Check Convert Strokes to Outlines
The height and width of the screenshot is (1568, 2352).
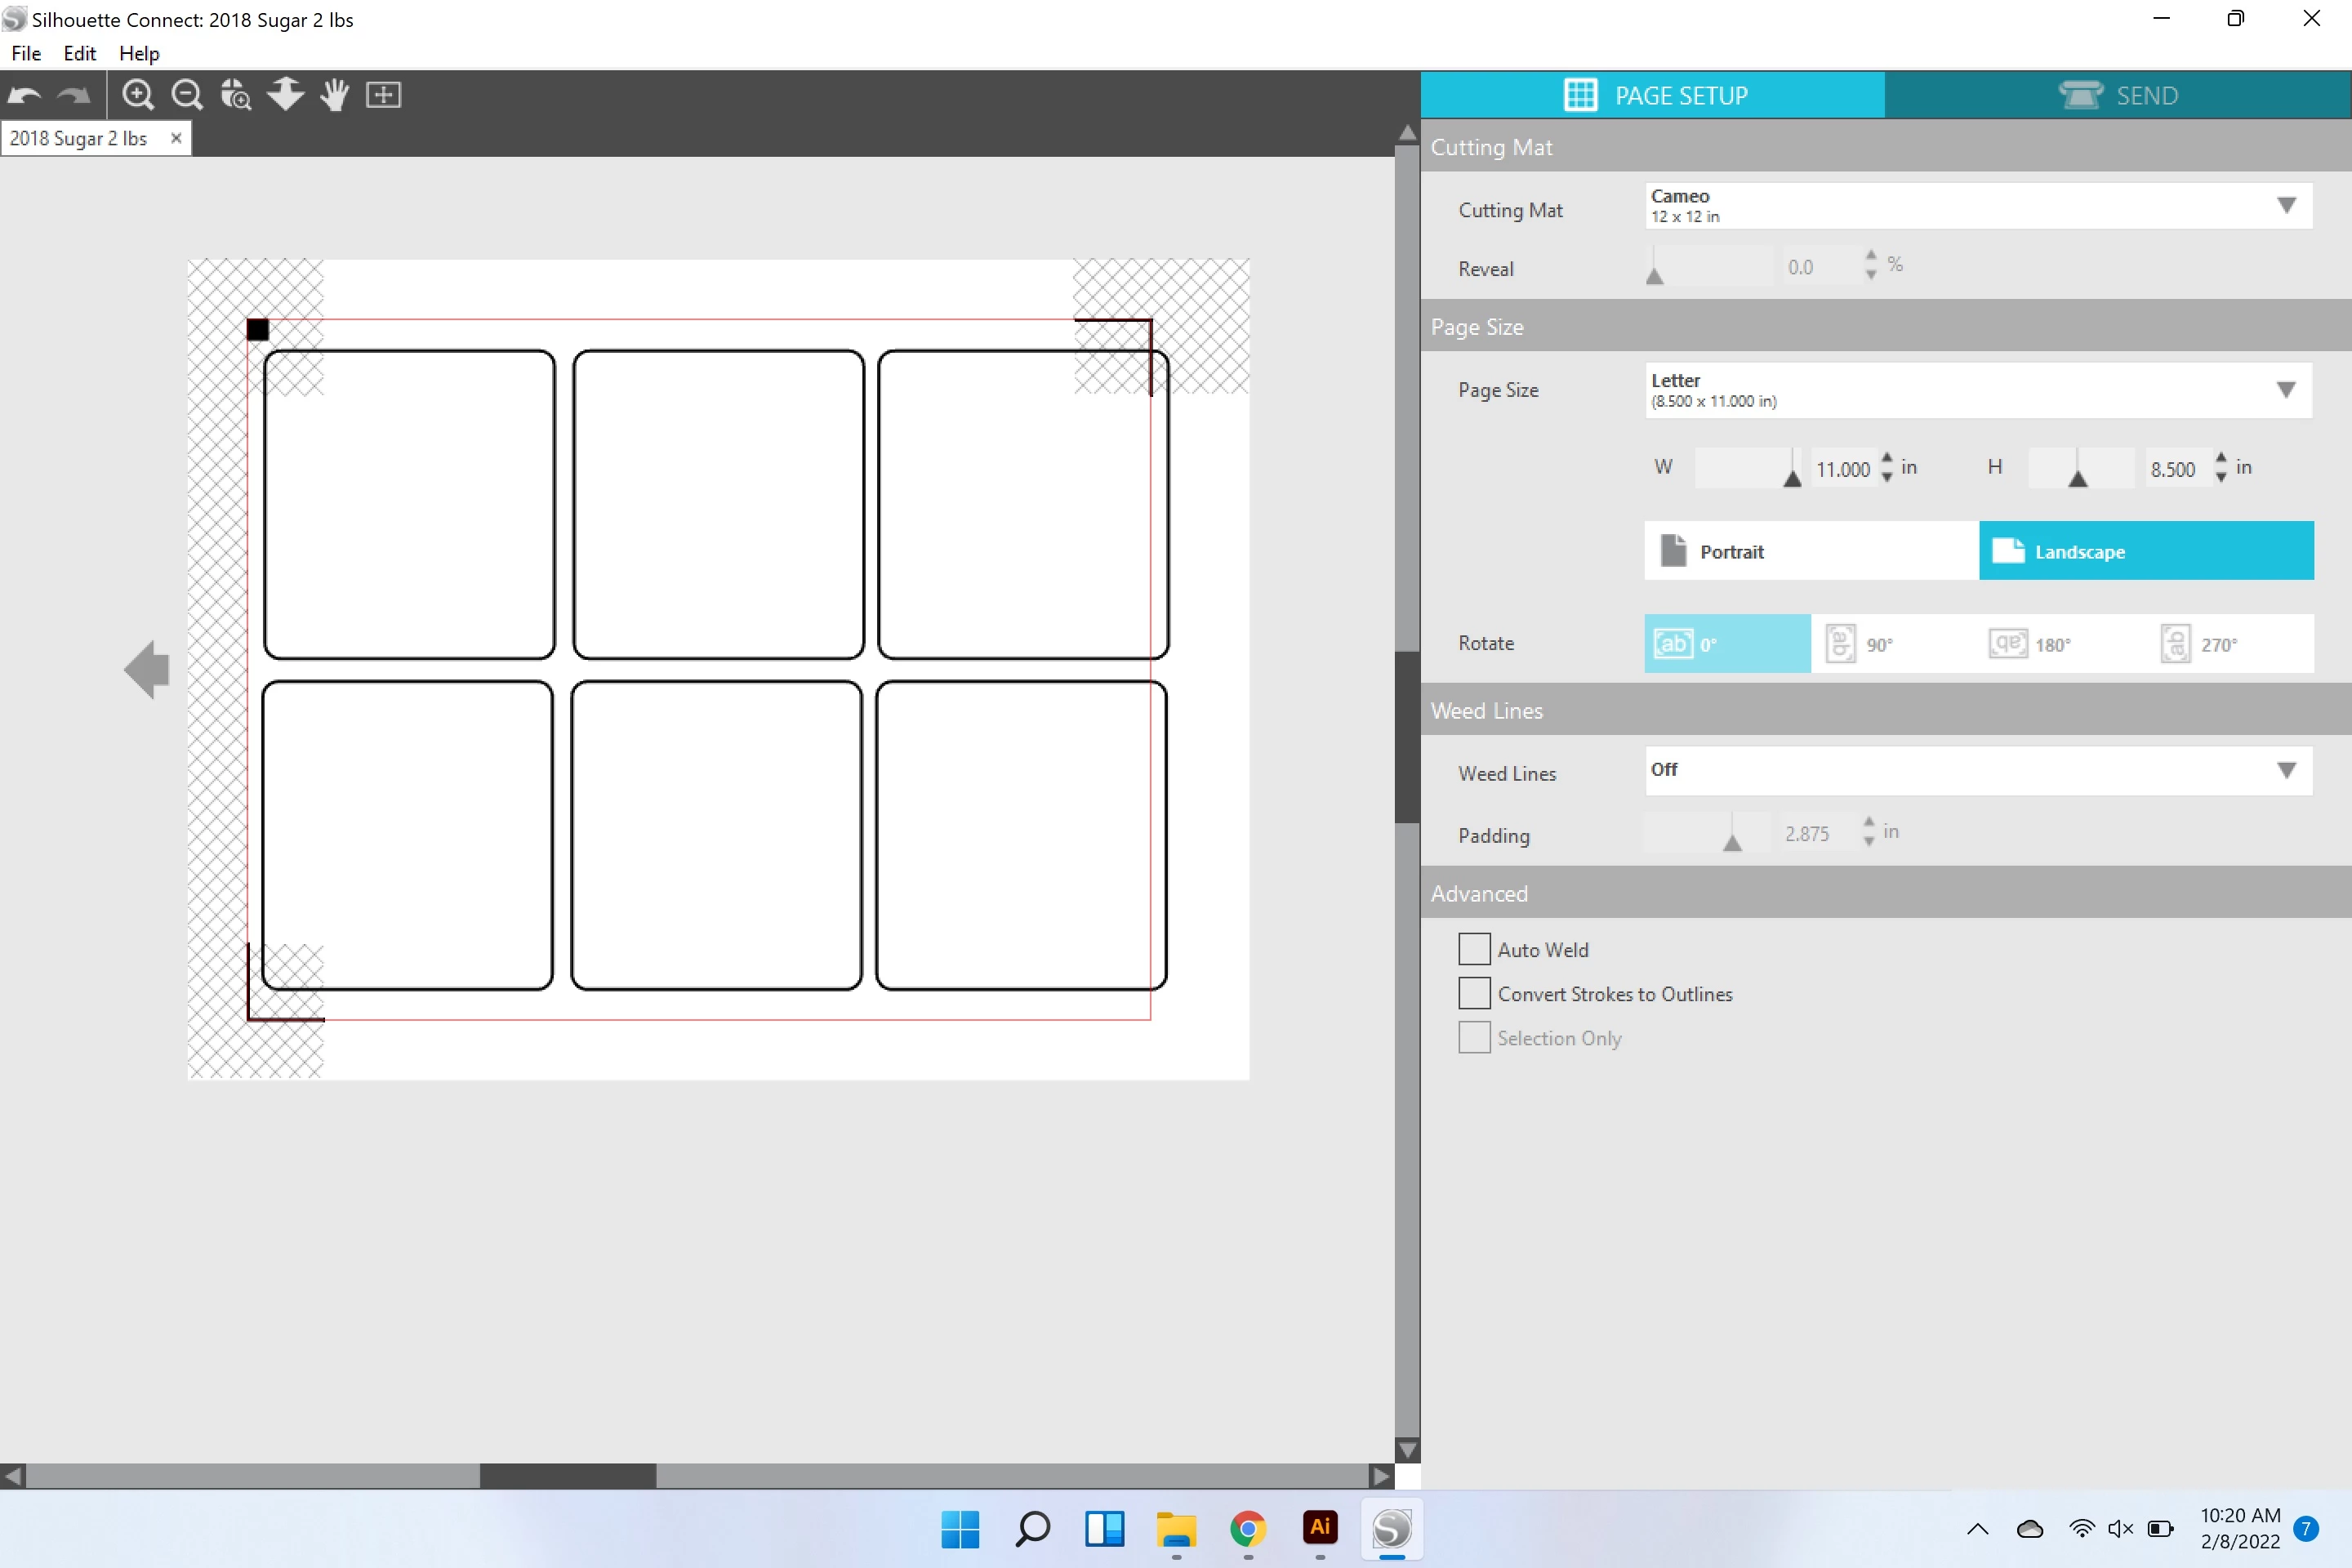(x=1474, y=993)
